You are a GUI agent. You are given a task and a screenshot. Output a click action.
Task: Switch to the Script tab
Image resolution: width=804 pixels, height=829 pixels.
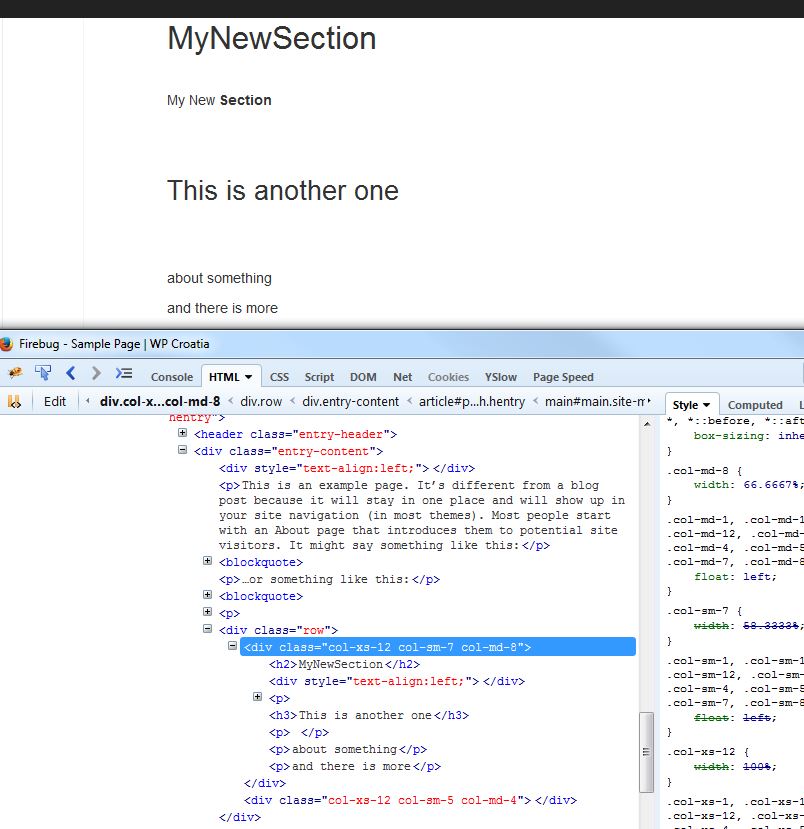pyautogui.click(x=319, y=377)
